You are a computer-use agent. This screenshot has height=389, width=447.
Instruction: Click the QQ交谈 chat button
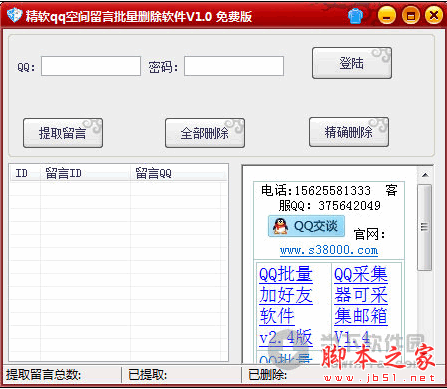(x=306, y=226)
